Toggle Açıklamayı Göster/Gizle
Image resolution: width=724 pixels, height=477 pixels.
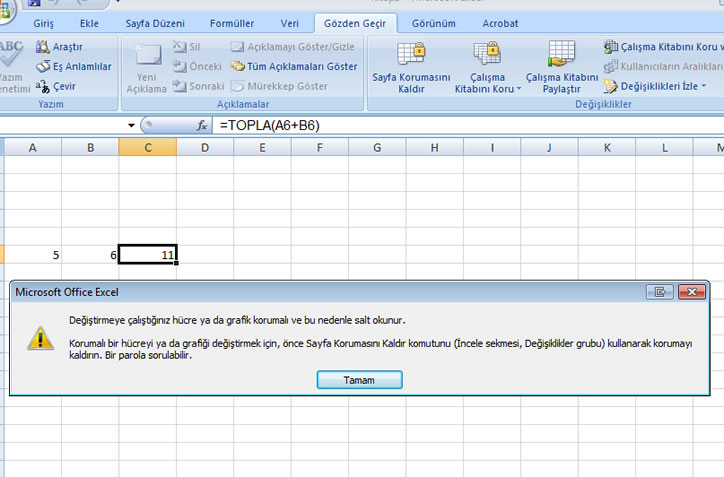pos(292,47)
